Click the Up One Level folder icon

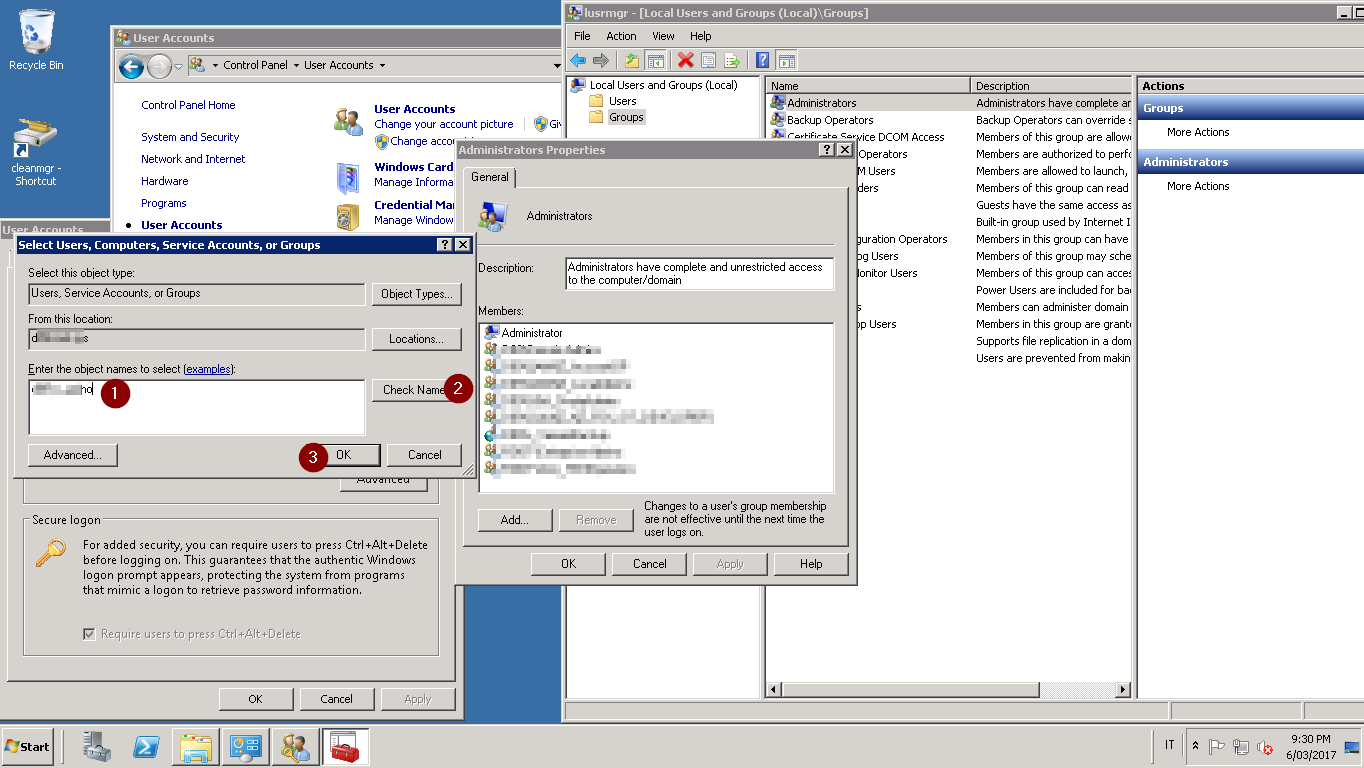coord(631,60)
